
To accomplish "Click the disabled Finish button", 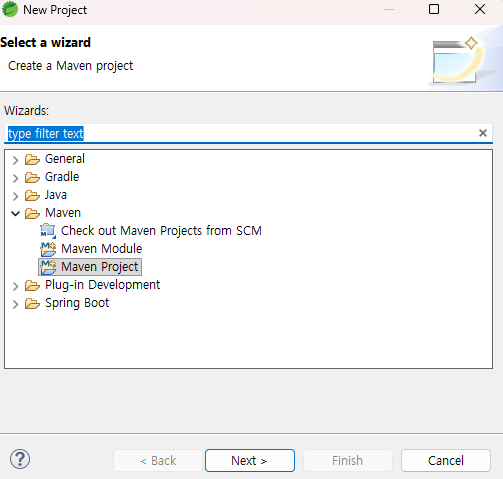I will pos(347,460).
